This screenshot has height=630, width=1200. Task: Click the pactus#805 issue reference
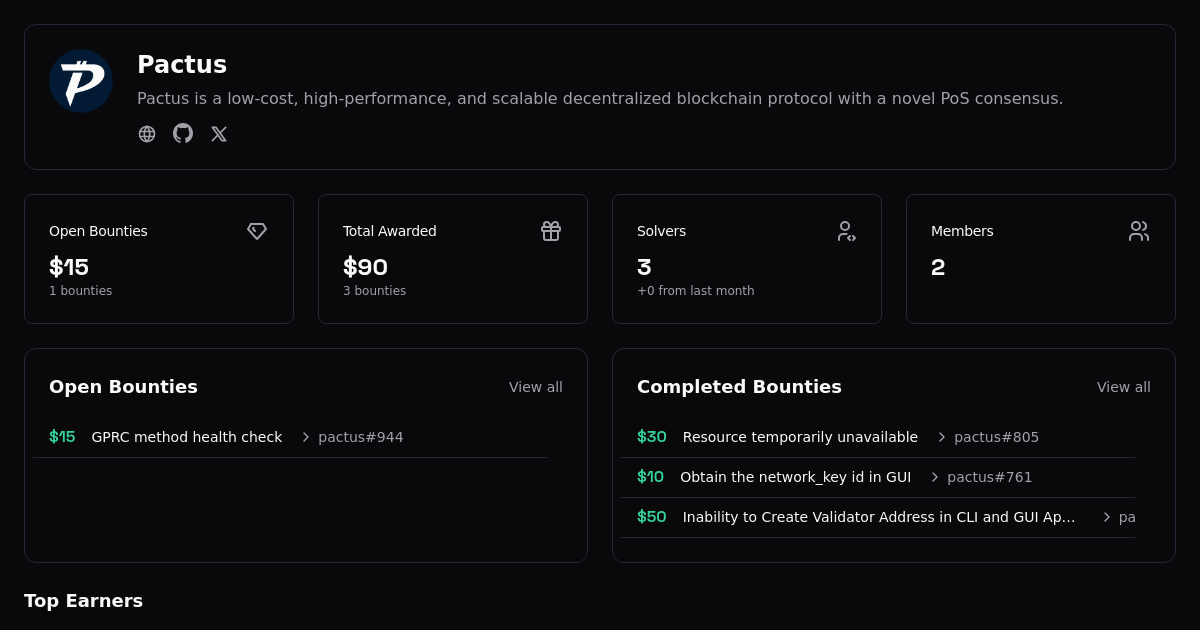click(996, 437)
